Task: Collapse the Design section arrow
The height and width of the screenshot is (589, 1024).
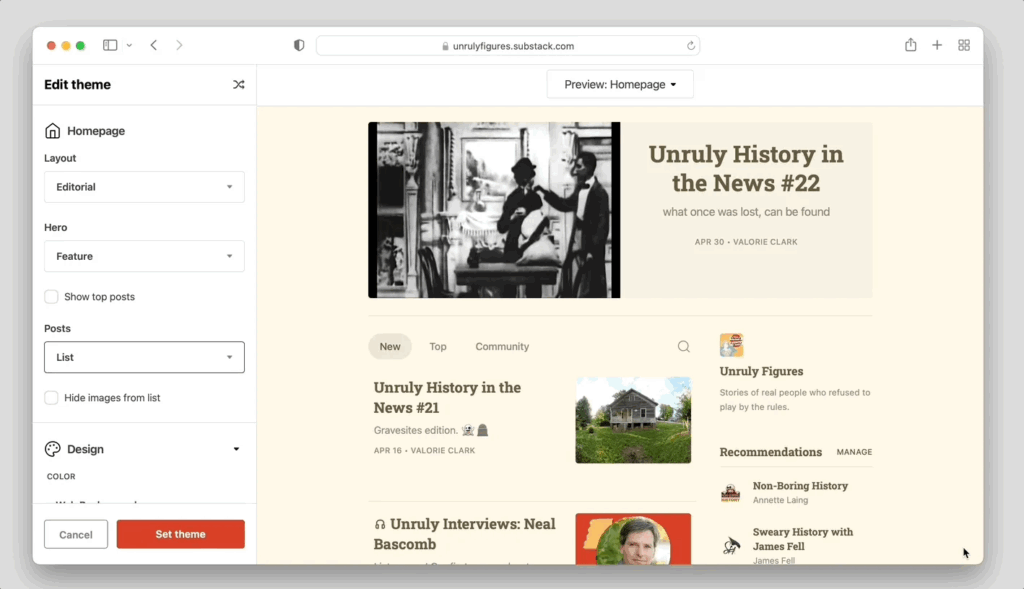Action: [x=236, y=450]
